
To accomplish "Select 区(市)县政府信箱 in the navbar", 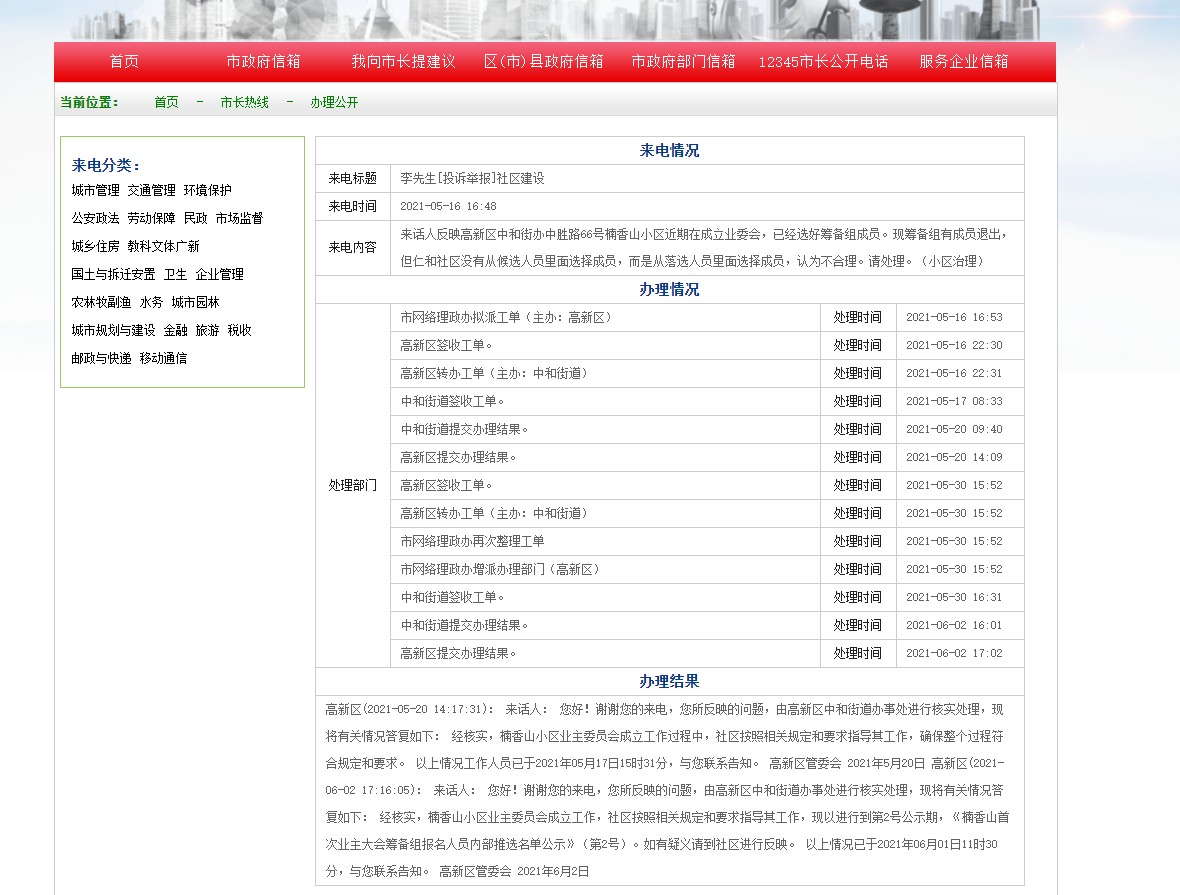I will tap(543, 62).
